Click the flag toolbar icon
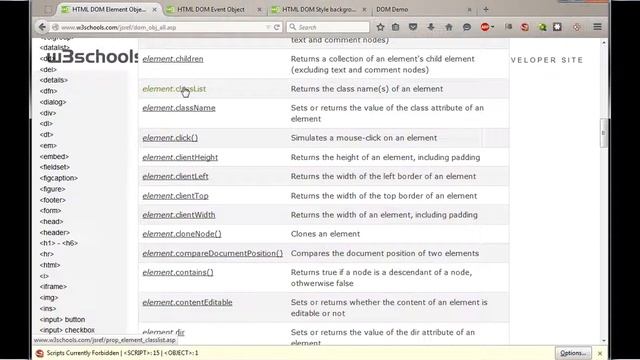Screen dimensions: 640x360 click(x=508, y=27)
